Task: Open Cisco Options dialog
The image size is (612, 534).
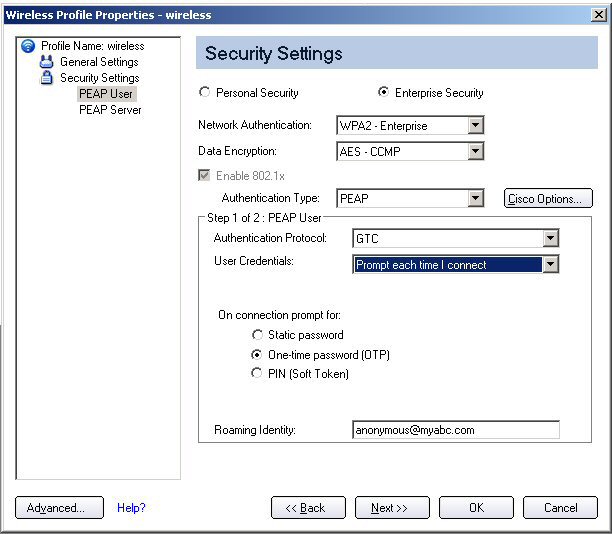Action: pos(548,198)
